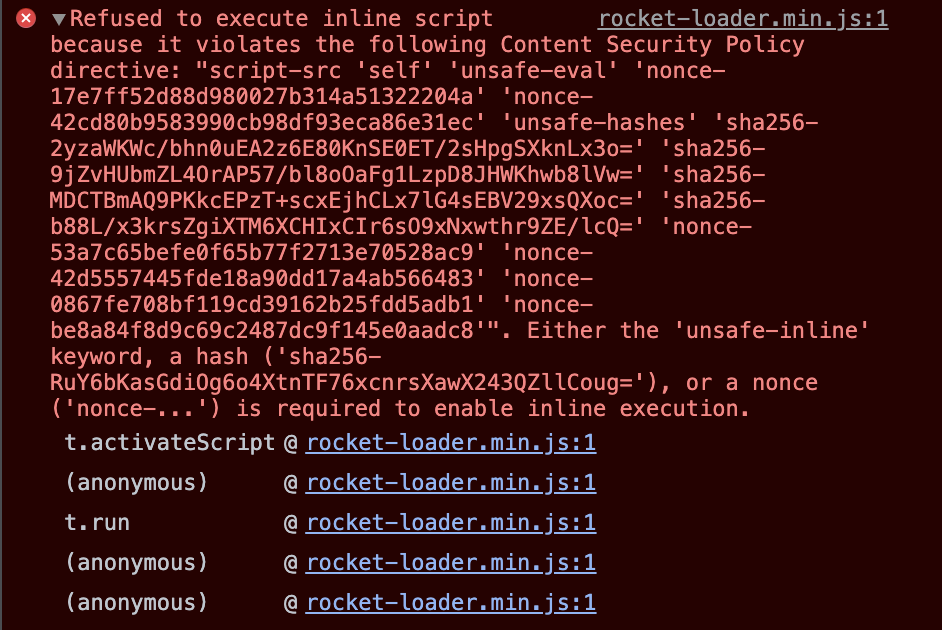The height and width of the screenshot is (630, 942).
Task: Open source for second (anonymous) stack frame
Action: (x=452, y=562)
